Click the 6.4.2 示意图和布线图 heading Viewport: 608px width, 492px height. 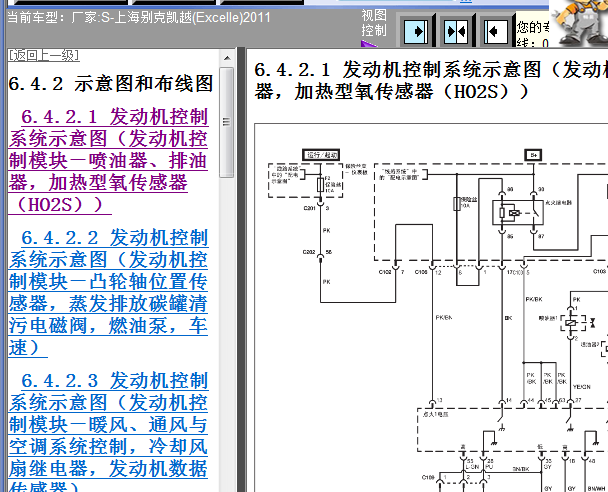click(111, 83)
